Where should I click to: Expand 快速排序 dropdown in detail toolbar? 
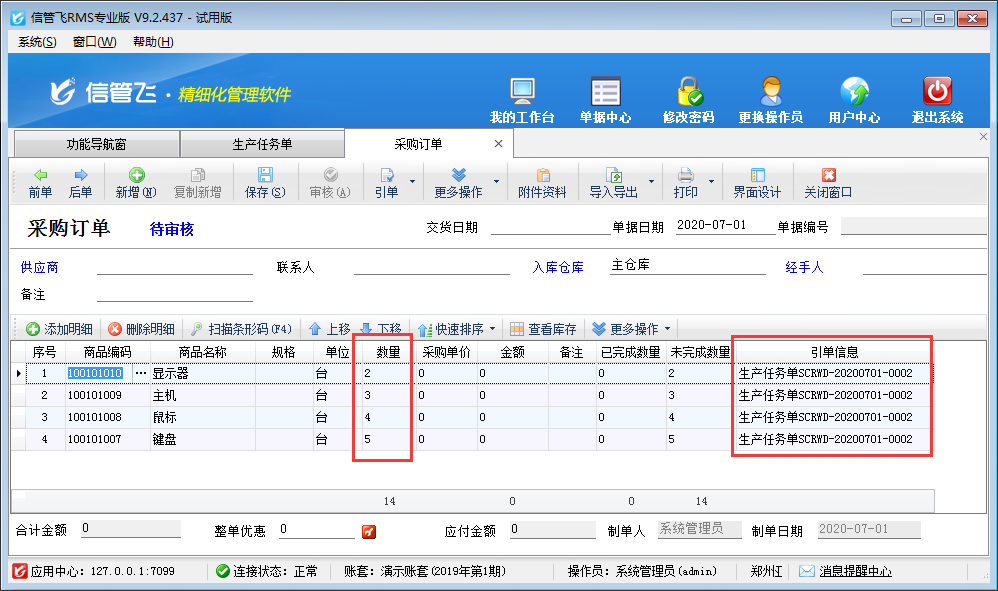pyautogui.click(x=492, y=329)
